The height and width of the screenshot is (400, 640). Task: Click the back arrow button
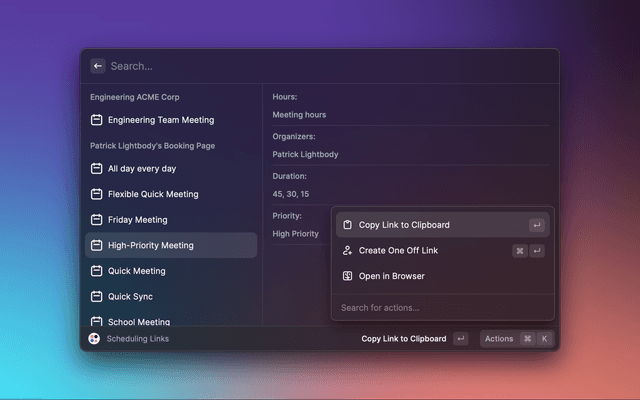[x=98, y=66]
